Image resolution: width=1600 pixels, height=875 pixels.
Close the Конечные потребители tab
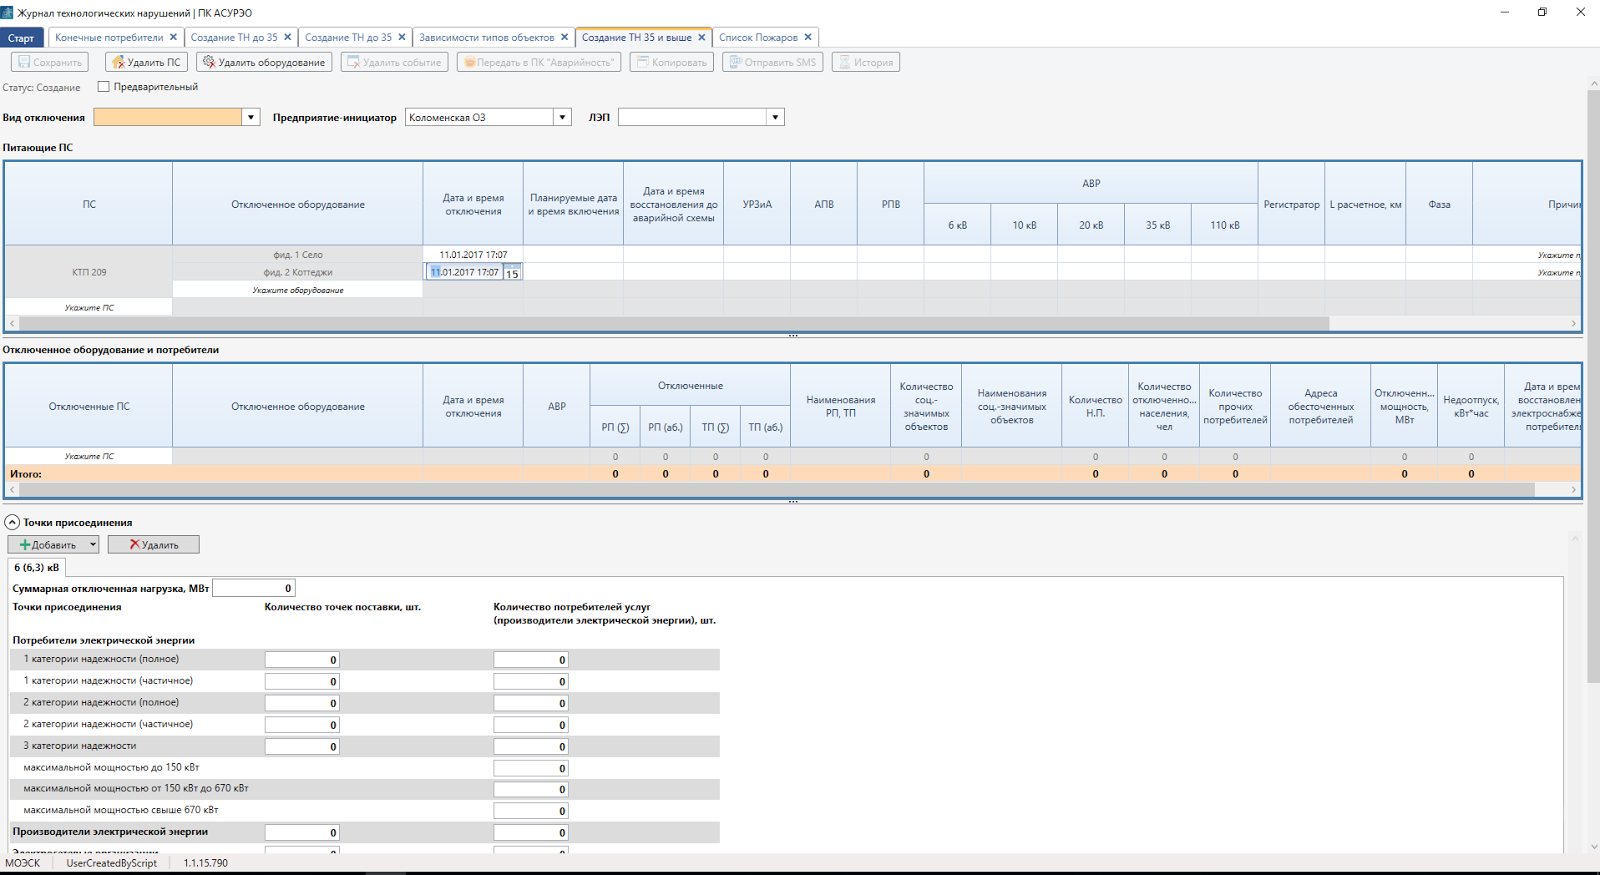[173, 37]
